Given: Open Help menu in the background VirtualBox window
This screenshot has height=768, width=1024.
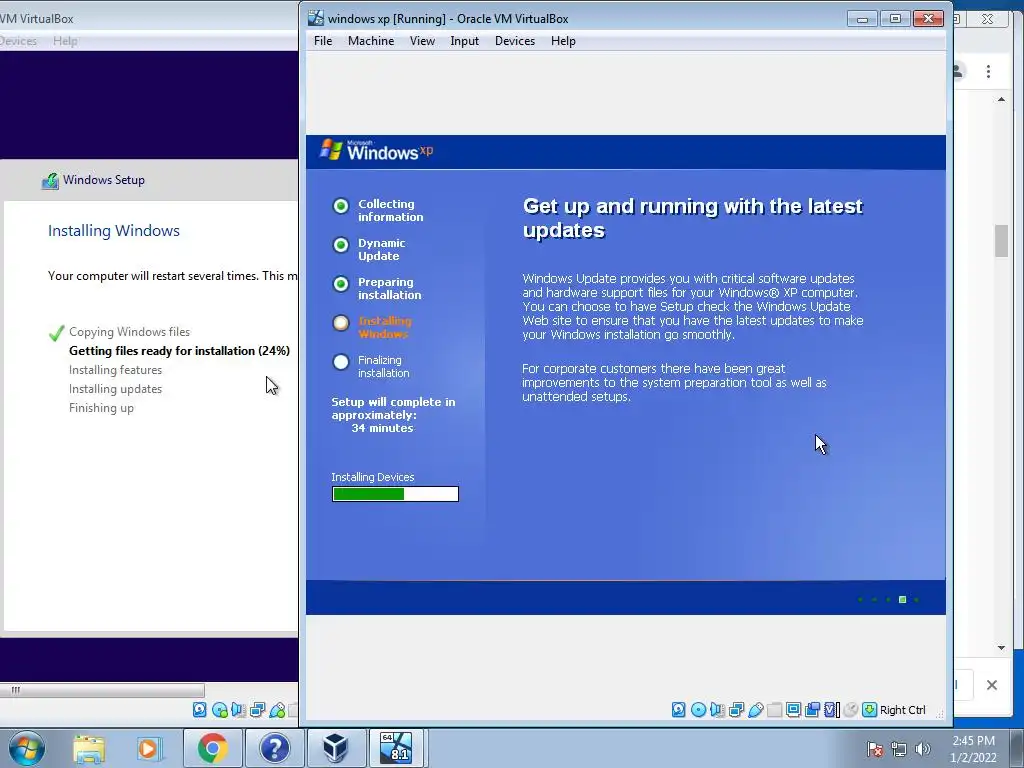Looking at the screenshot, I should pyautogui.click(x=65, y=41).
